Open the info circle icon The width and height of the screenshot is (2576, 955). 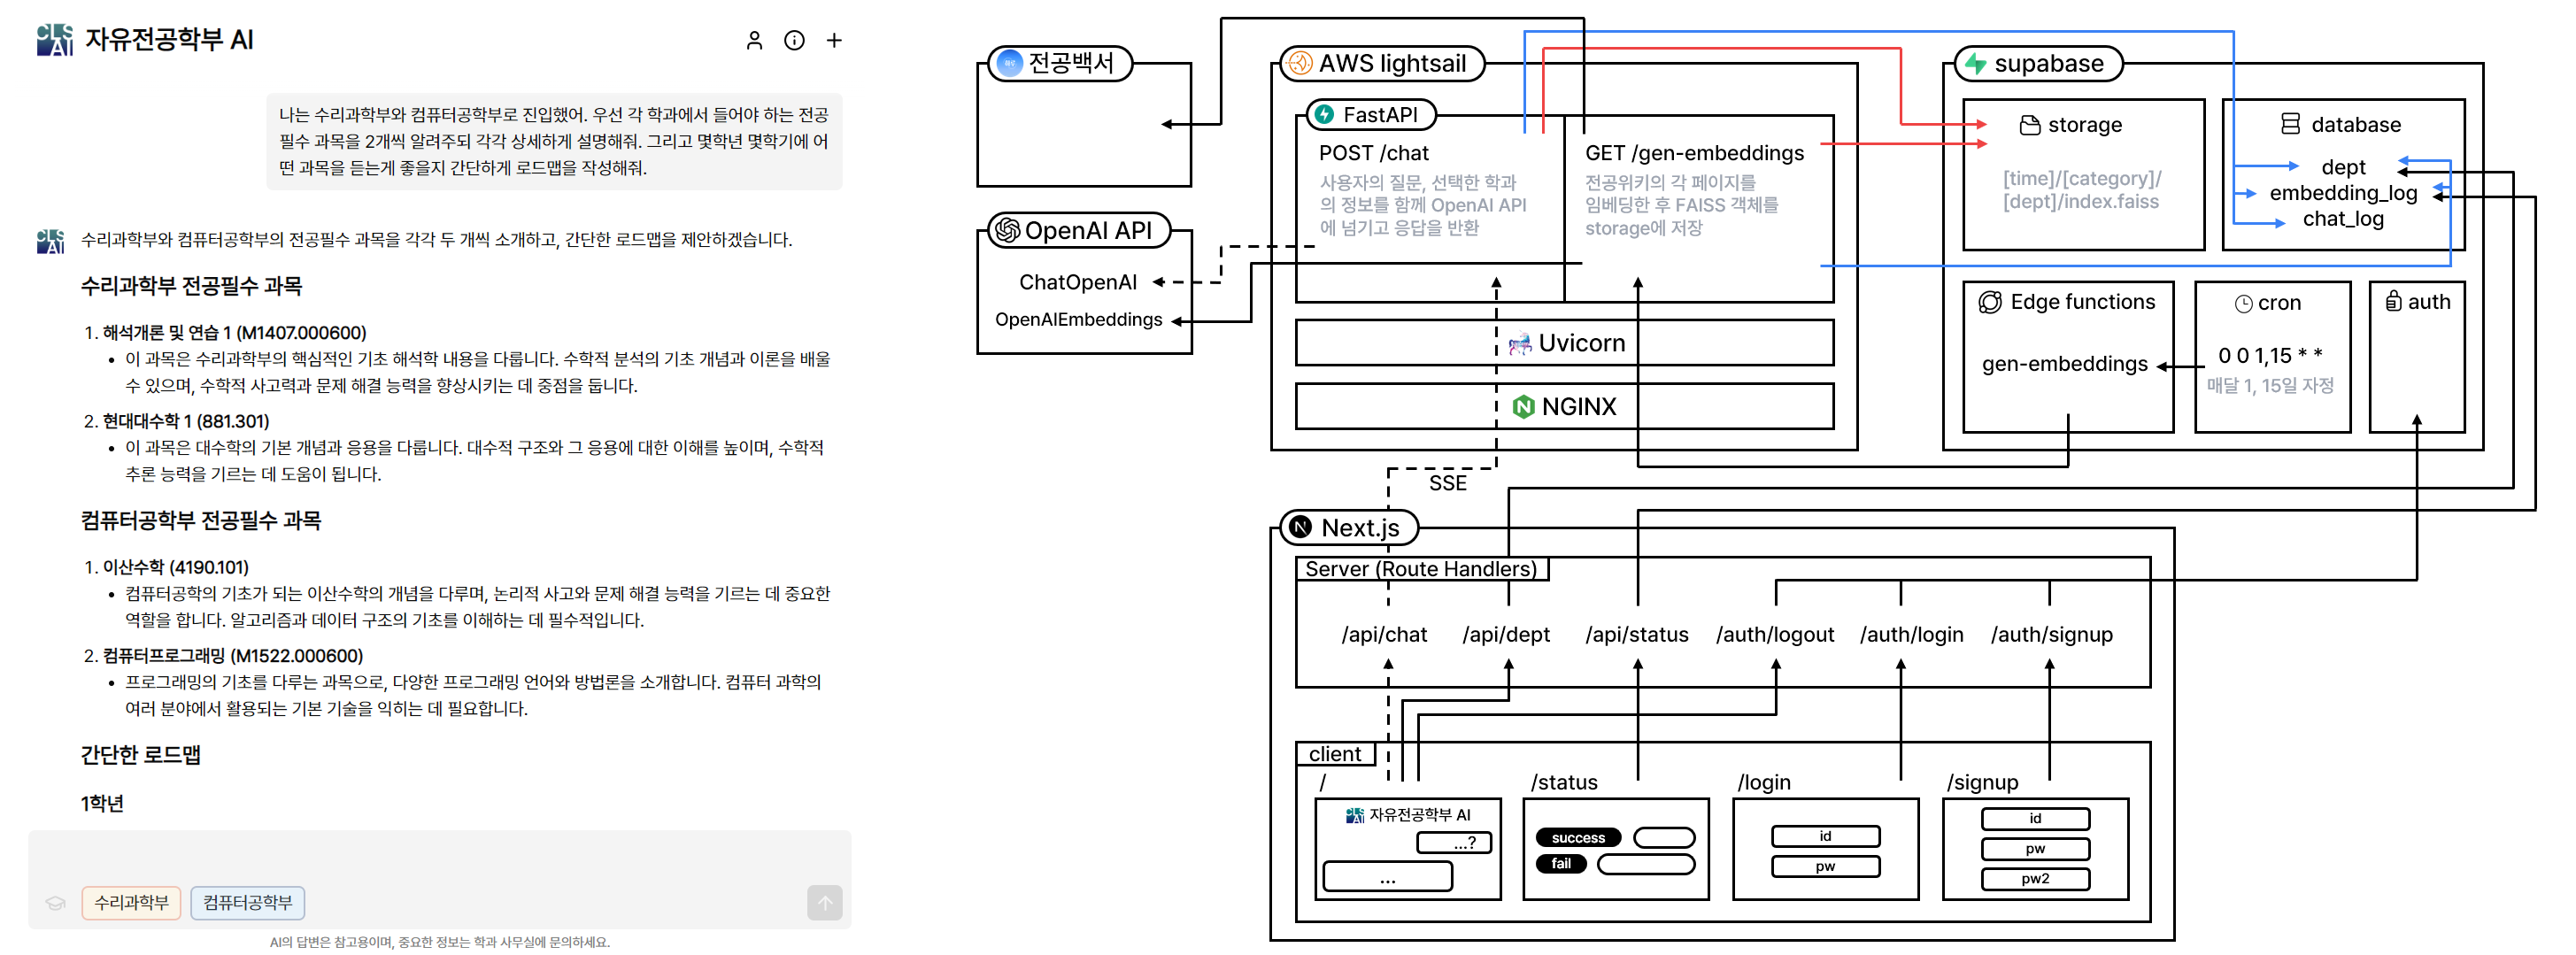(x=794, y=40)
